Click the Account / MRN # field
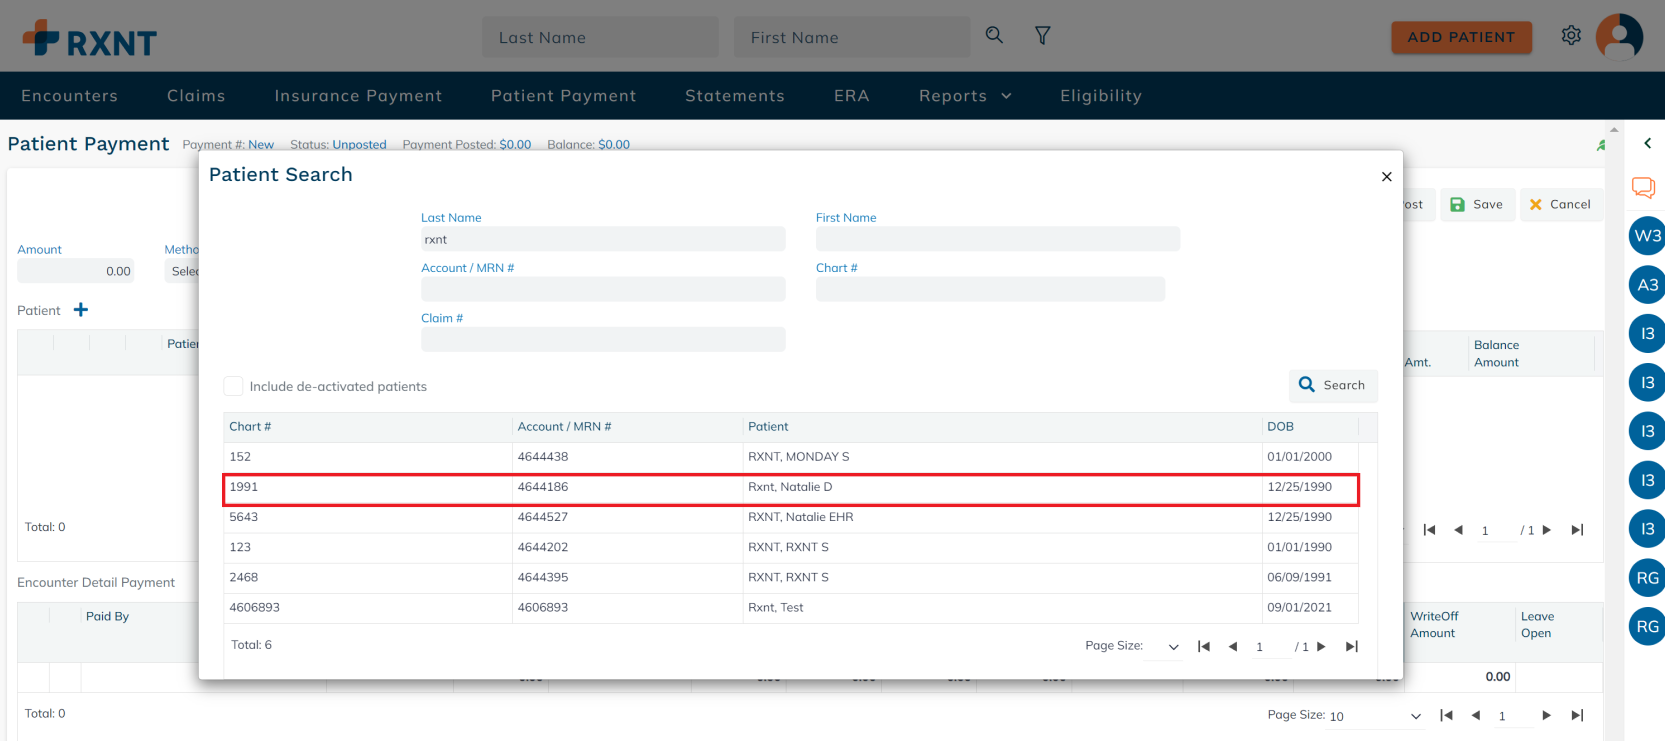This screenshot has width=1665, height=741. tap(603, 289)
